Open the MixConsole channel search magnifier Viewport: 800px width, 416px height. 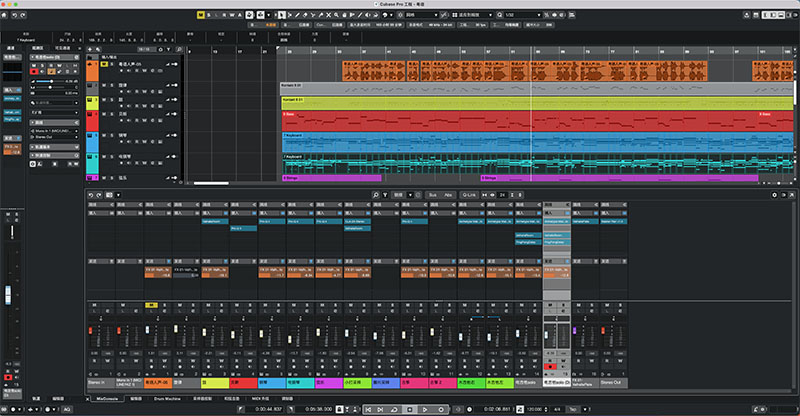pyautogui.click(x=376, y=195)
